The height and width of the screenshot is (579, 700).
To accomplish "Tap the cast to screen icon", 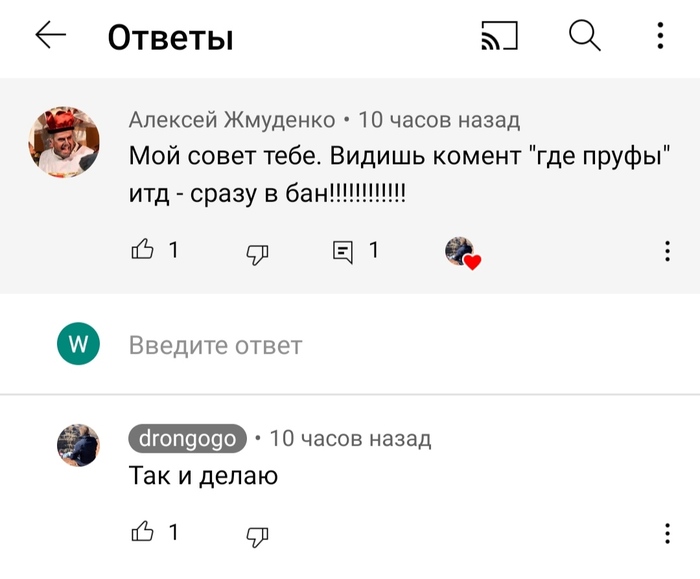I will [499, 37].
